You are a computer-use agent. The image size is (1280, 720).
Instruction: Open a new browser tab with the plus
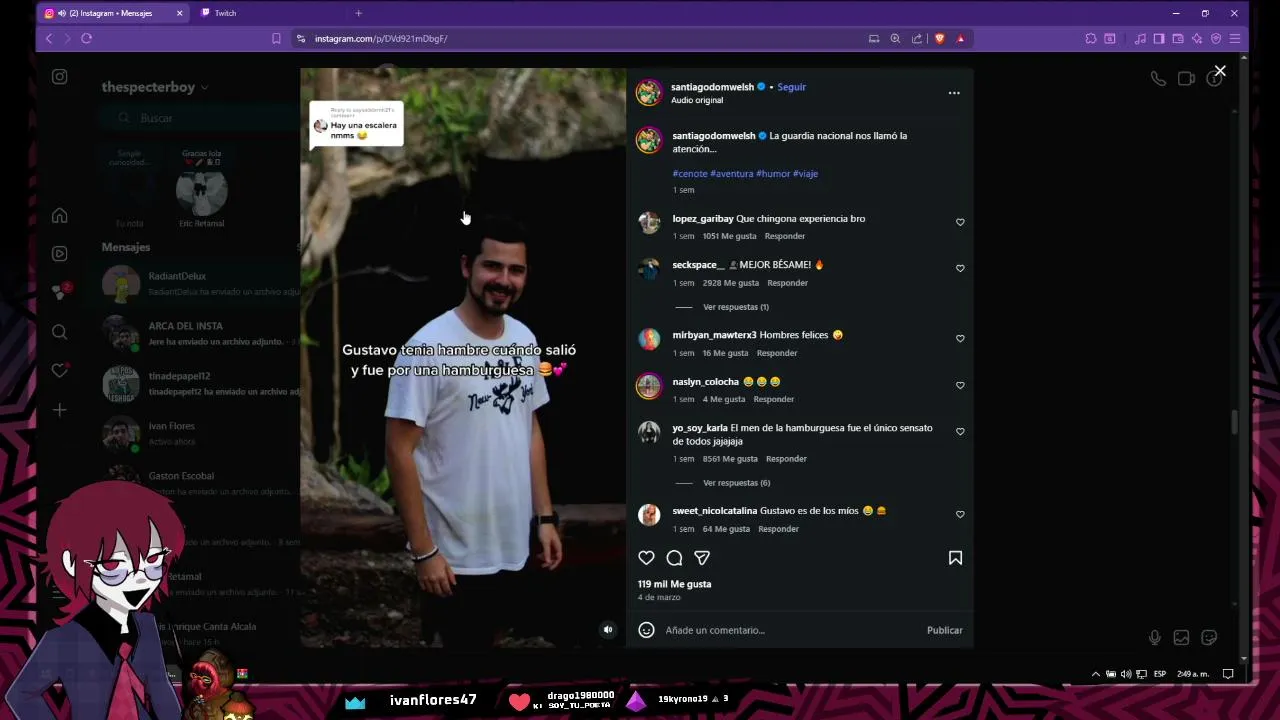click(x=358, y=13)
